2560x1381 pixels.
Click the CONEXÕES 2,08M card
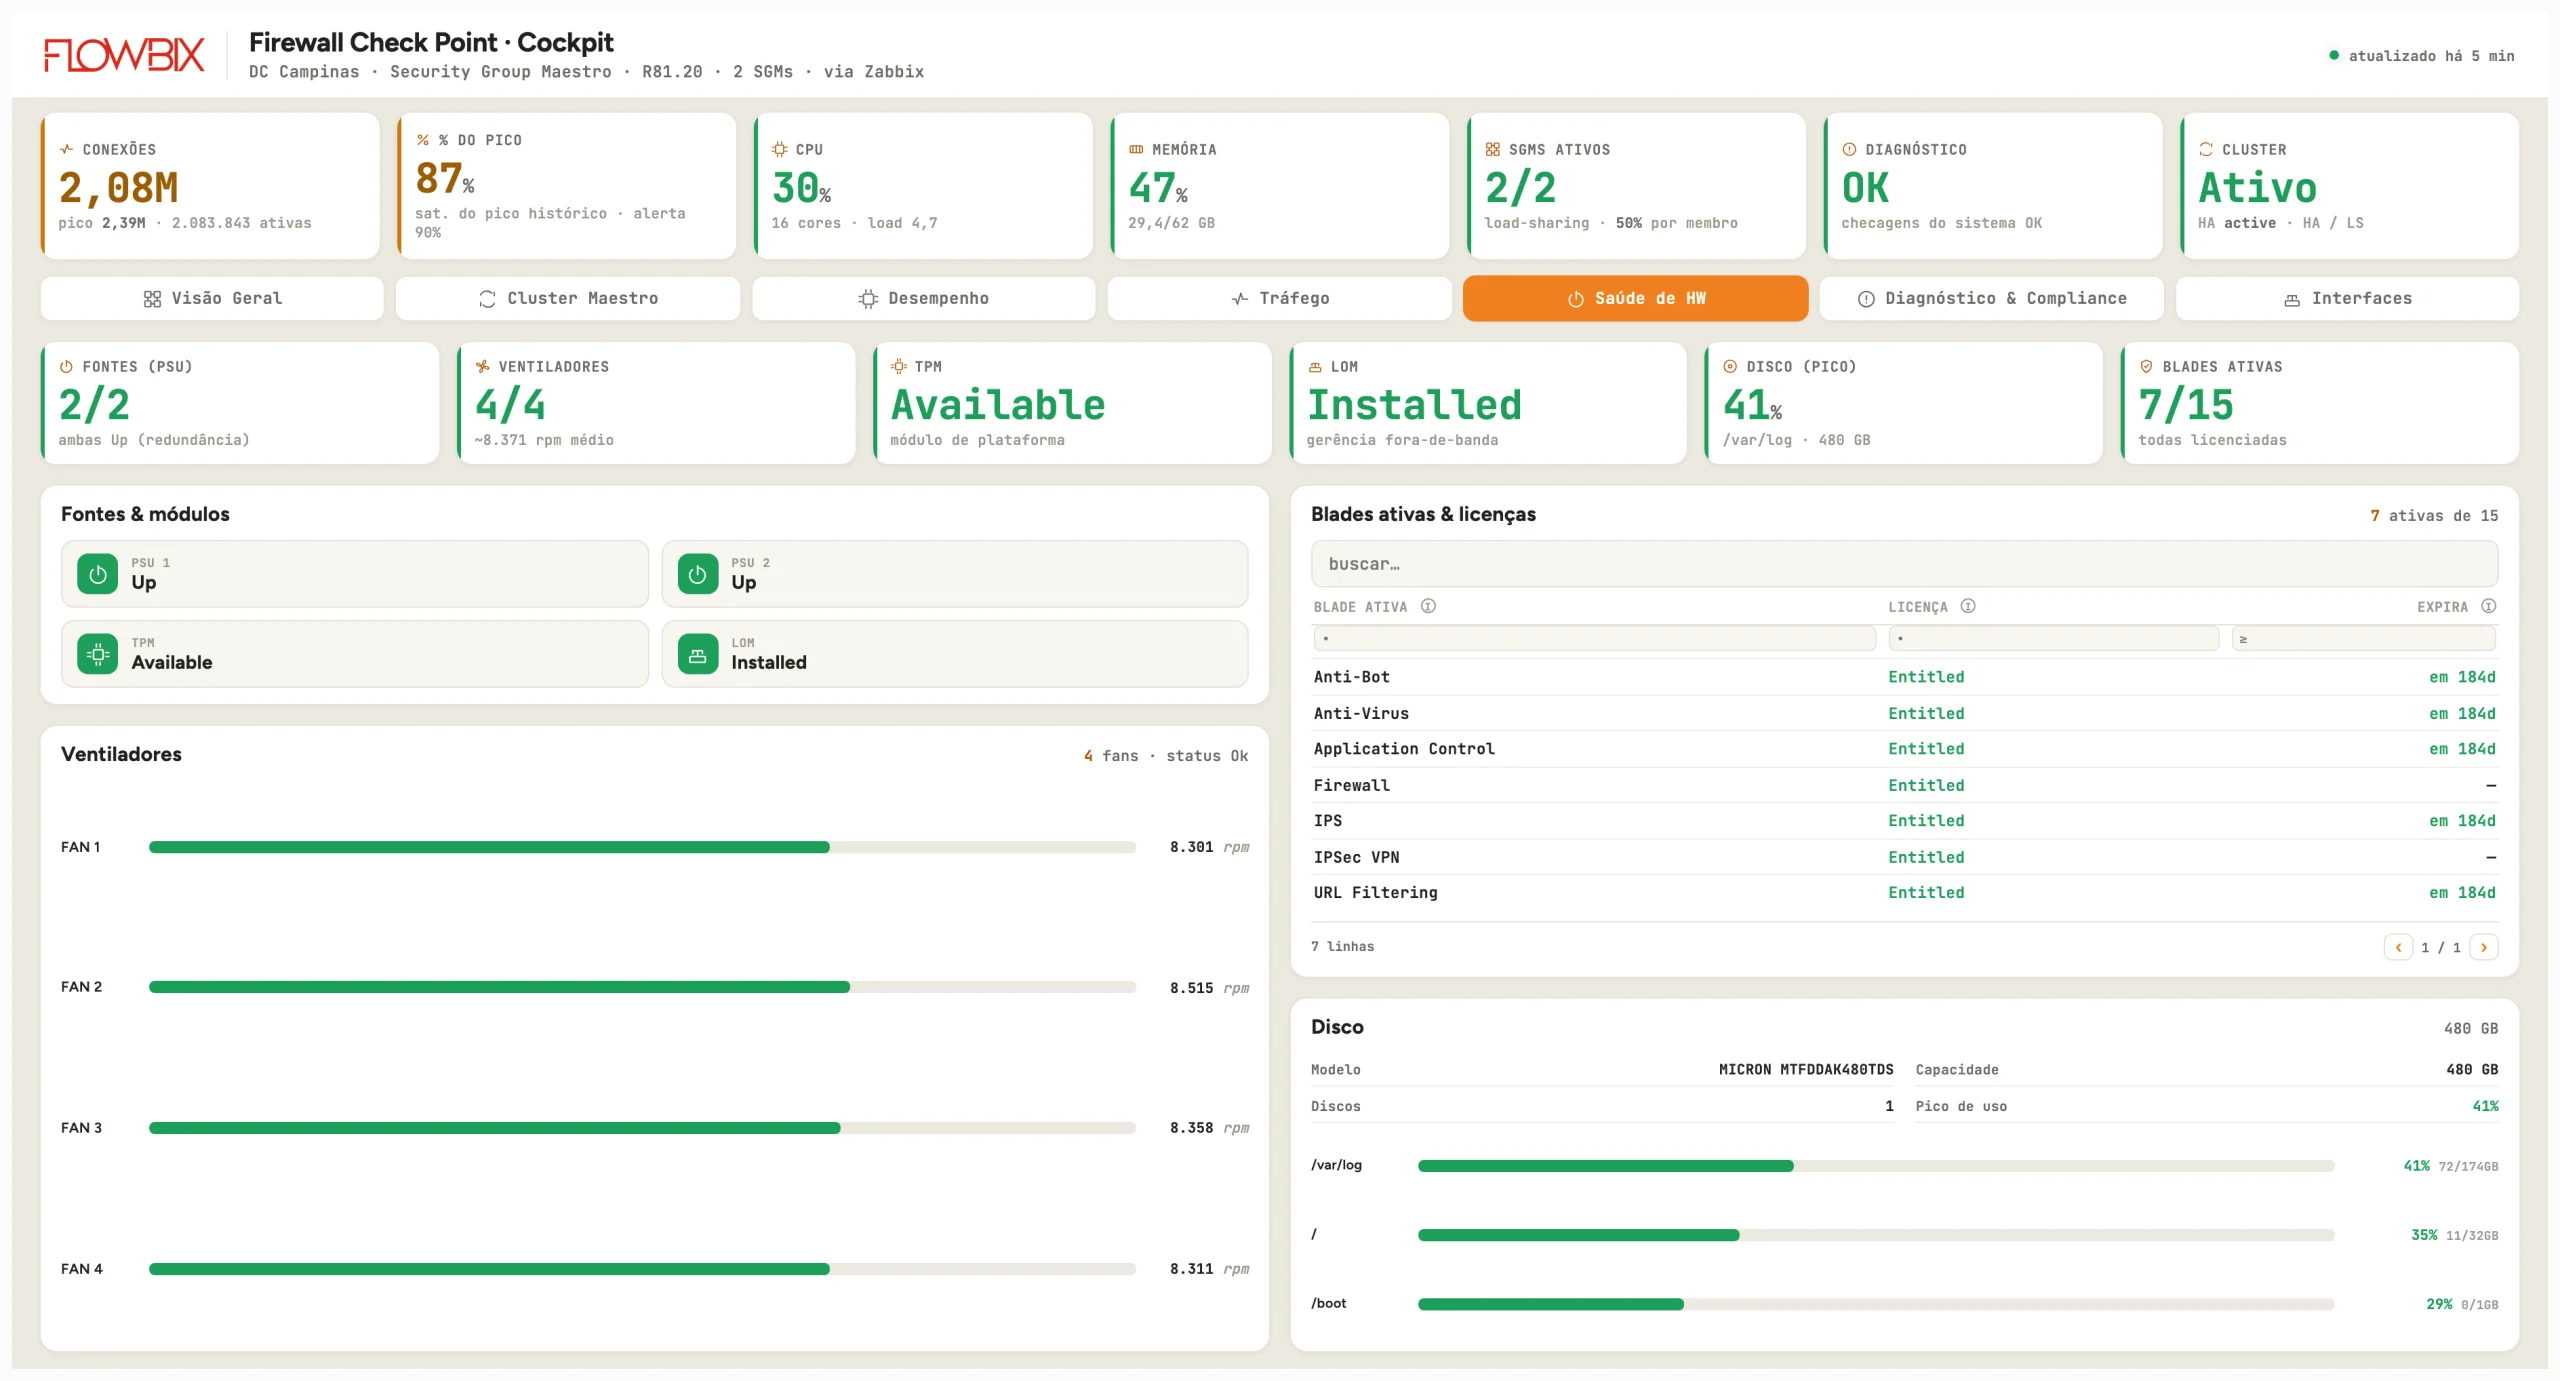210,185
